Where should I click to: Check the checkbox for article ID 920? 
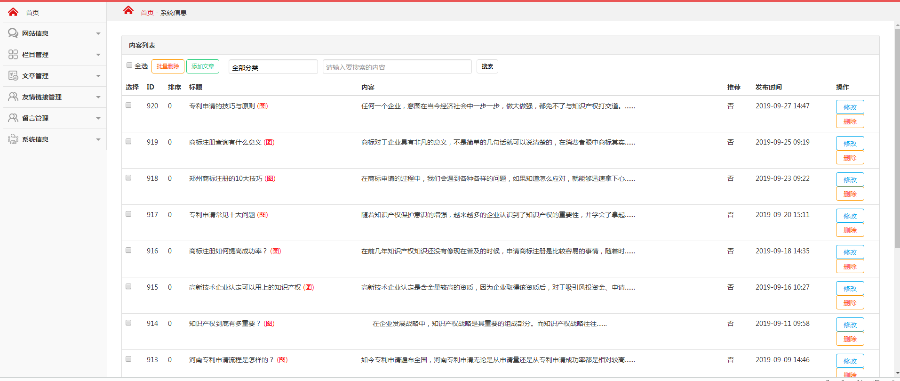pyautogui.click(x=129, y=105)
